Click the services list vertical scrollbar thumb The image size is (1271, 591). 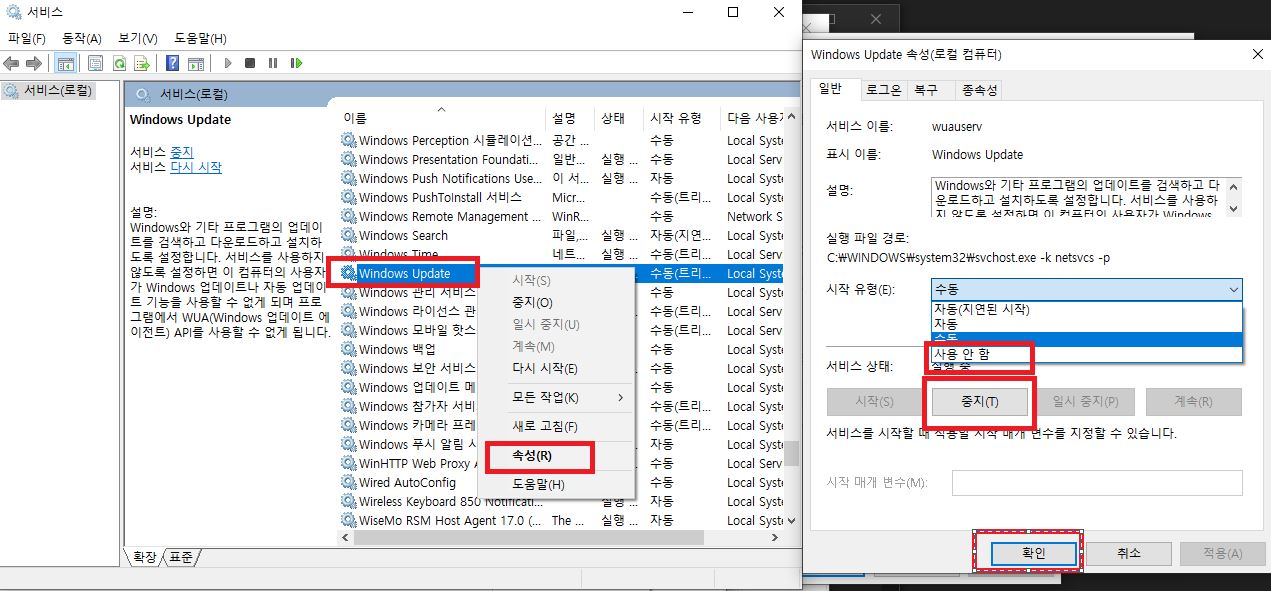pyautogui.click(x=791, y=454)
